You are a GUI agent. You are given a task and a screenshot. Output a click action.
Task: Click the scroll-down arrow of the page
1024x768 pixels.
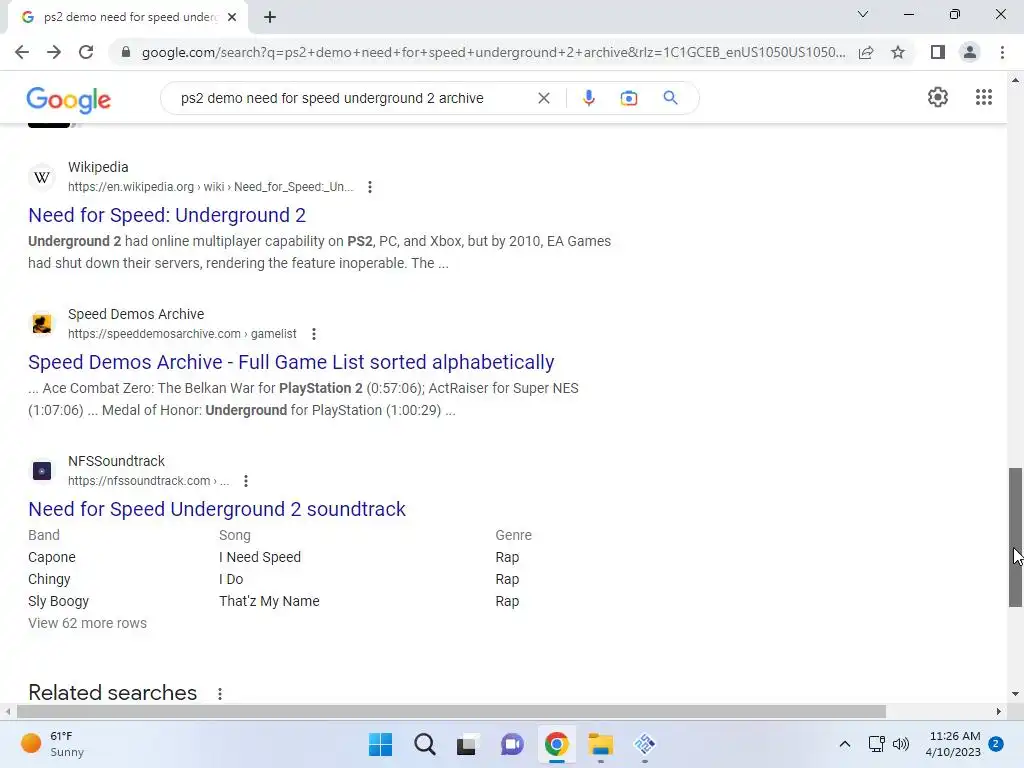coord(1015,694)
